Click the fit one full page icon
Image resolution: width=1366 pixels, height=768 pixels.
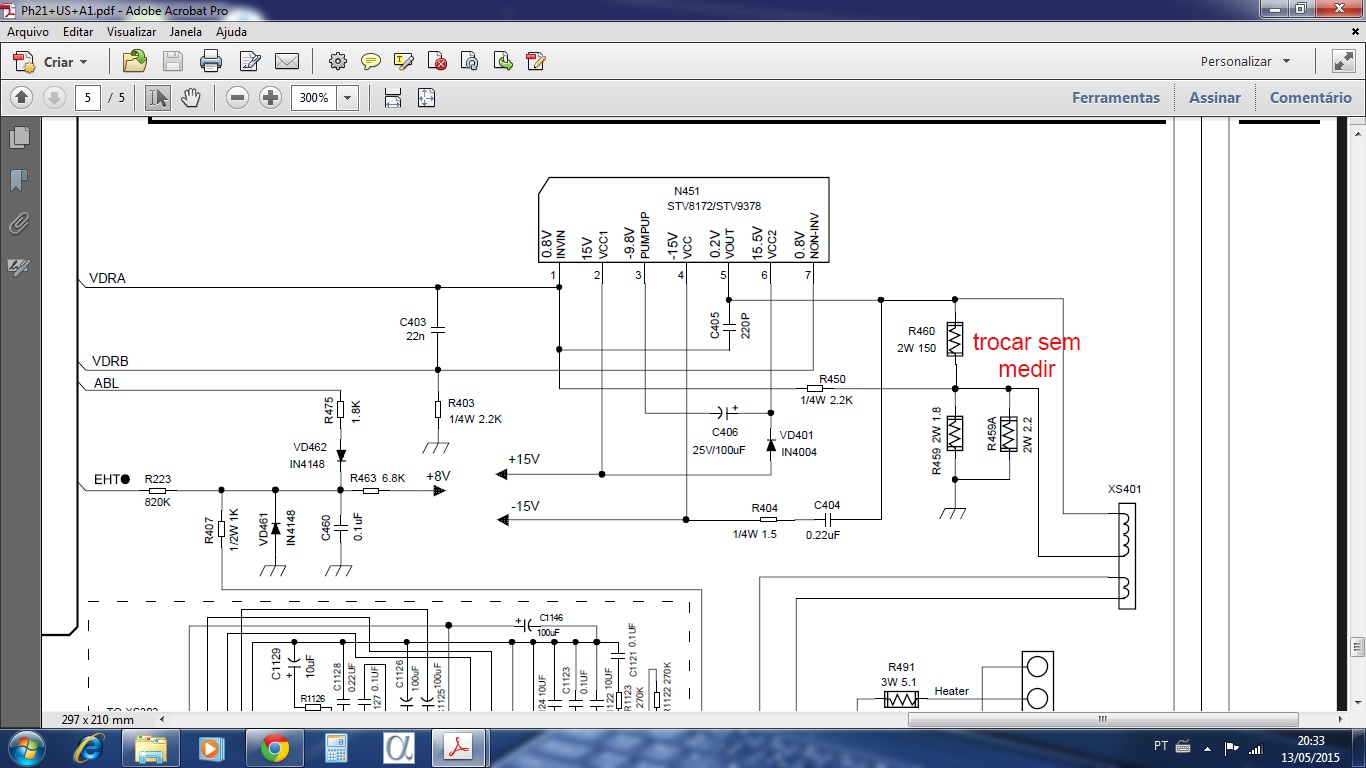tap(427, 97)
